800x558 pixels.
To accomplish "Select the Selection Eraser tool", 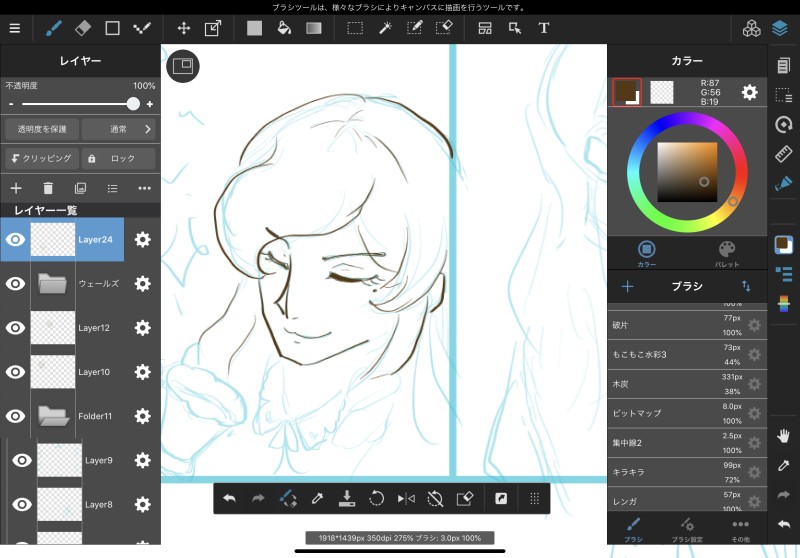I will coord(444,28).
